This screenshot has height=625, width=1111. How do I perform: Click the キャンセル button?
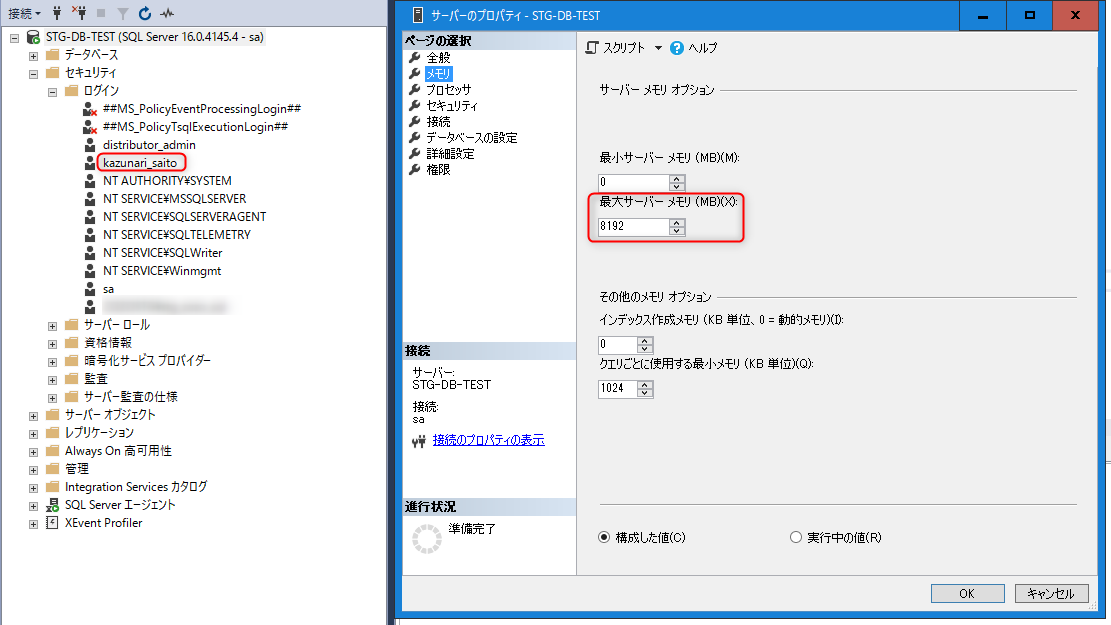[x=1051, y=594]
